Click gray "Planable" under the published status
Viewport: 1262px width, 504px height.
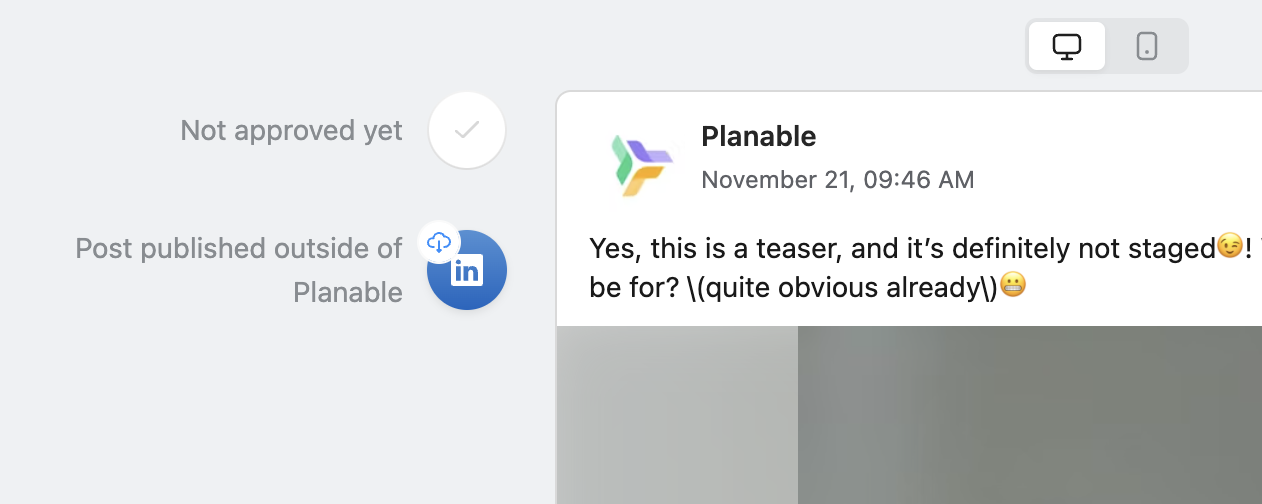coord(347,292)
